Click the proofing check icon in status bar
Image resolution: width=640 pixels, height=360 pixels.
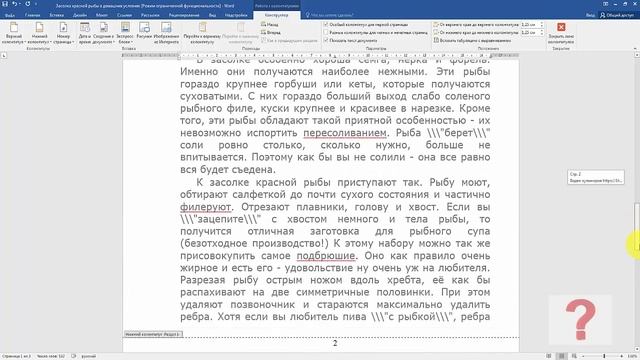pyautogui.click(x=73, y=356)
